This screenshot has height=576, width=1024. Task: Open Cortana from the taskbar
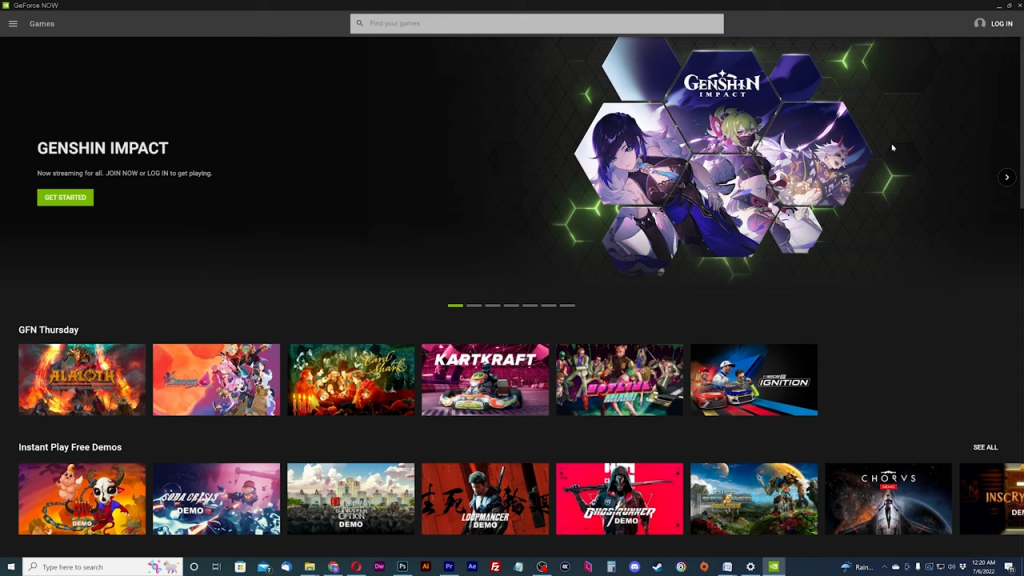pyautogui.click(x=194, y=567)
